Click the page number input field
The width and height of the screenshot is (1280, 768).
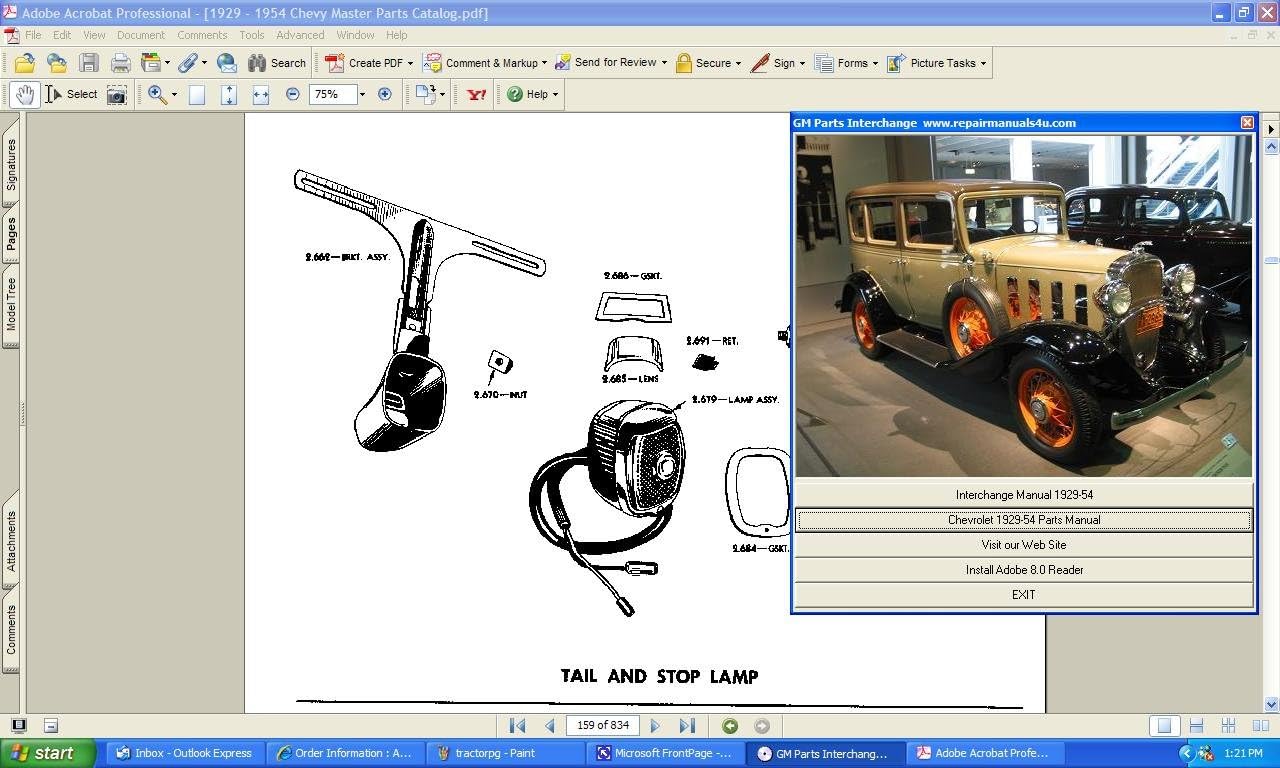pos(602,726)
